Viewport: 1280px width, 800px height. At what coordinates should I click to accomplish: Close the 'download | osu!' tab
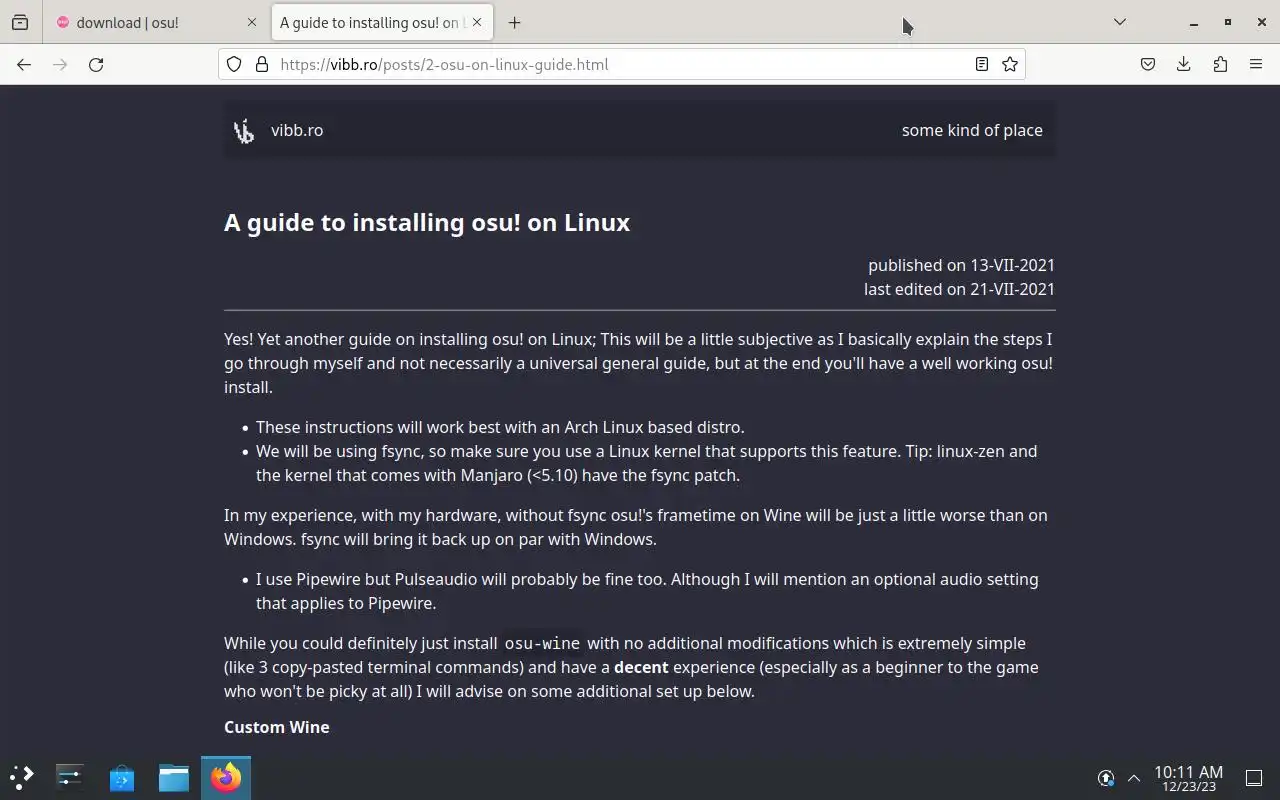pyautogui.click(x=251, y=22)
